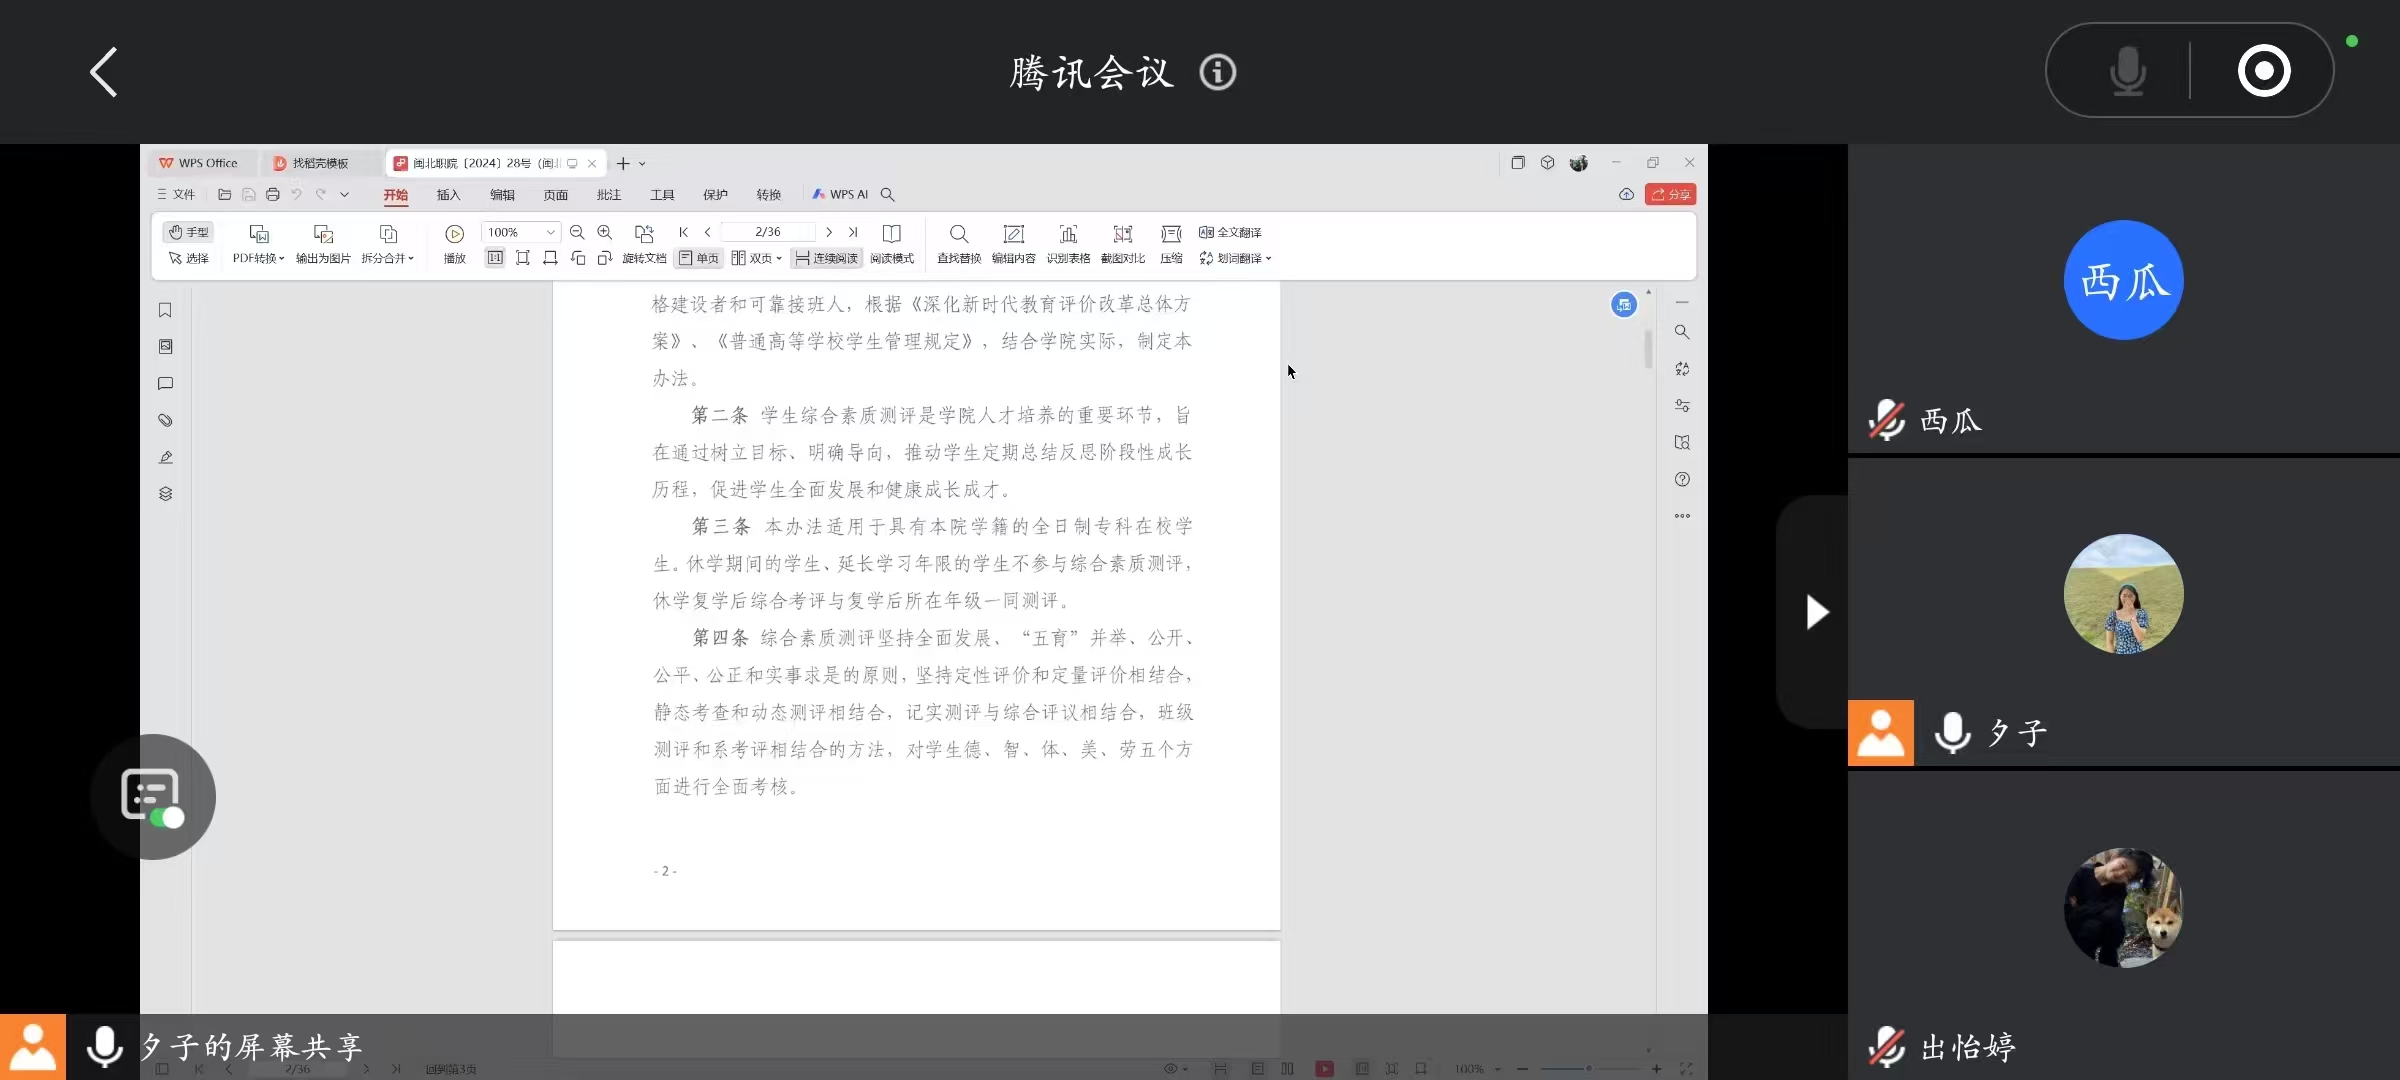Screen dimensions: 2400x1080
Task: Click the 压缩 compress document icon
Action: [x=1170, y=244]
